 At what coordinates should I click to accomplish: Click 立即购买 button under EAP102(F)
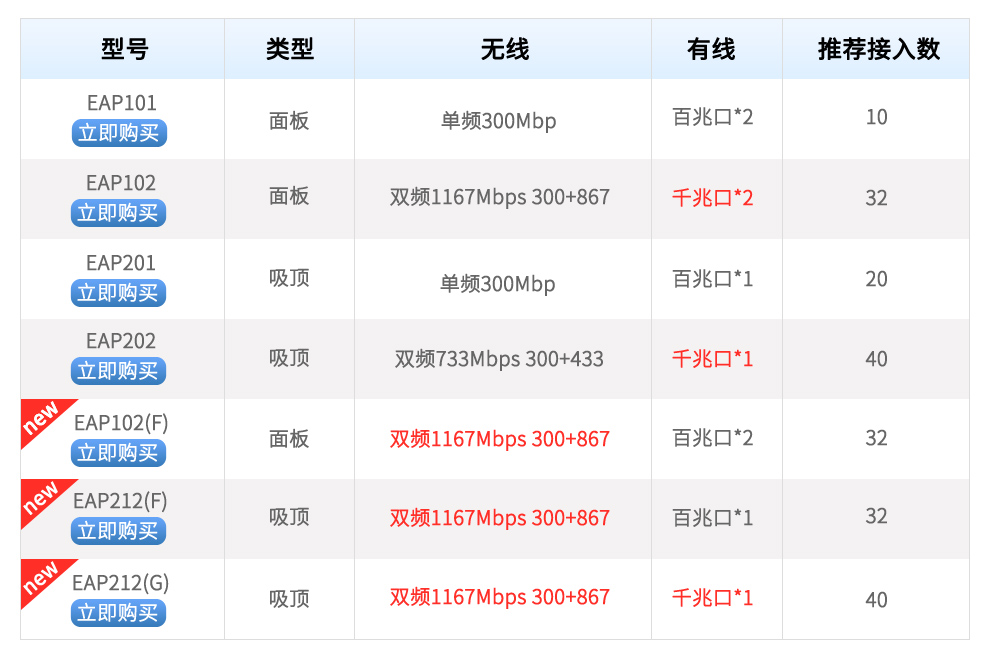119,453
